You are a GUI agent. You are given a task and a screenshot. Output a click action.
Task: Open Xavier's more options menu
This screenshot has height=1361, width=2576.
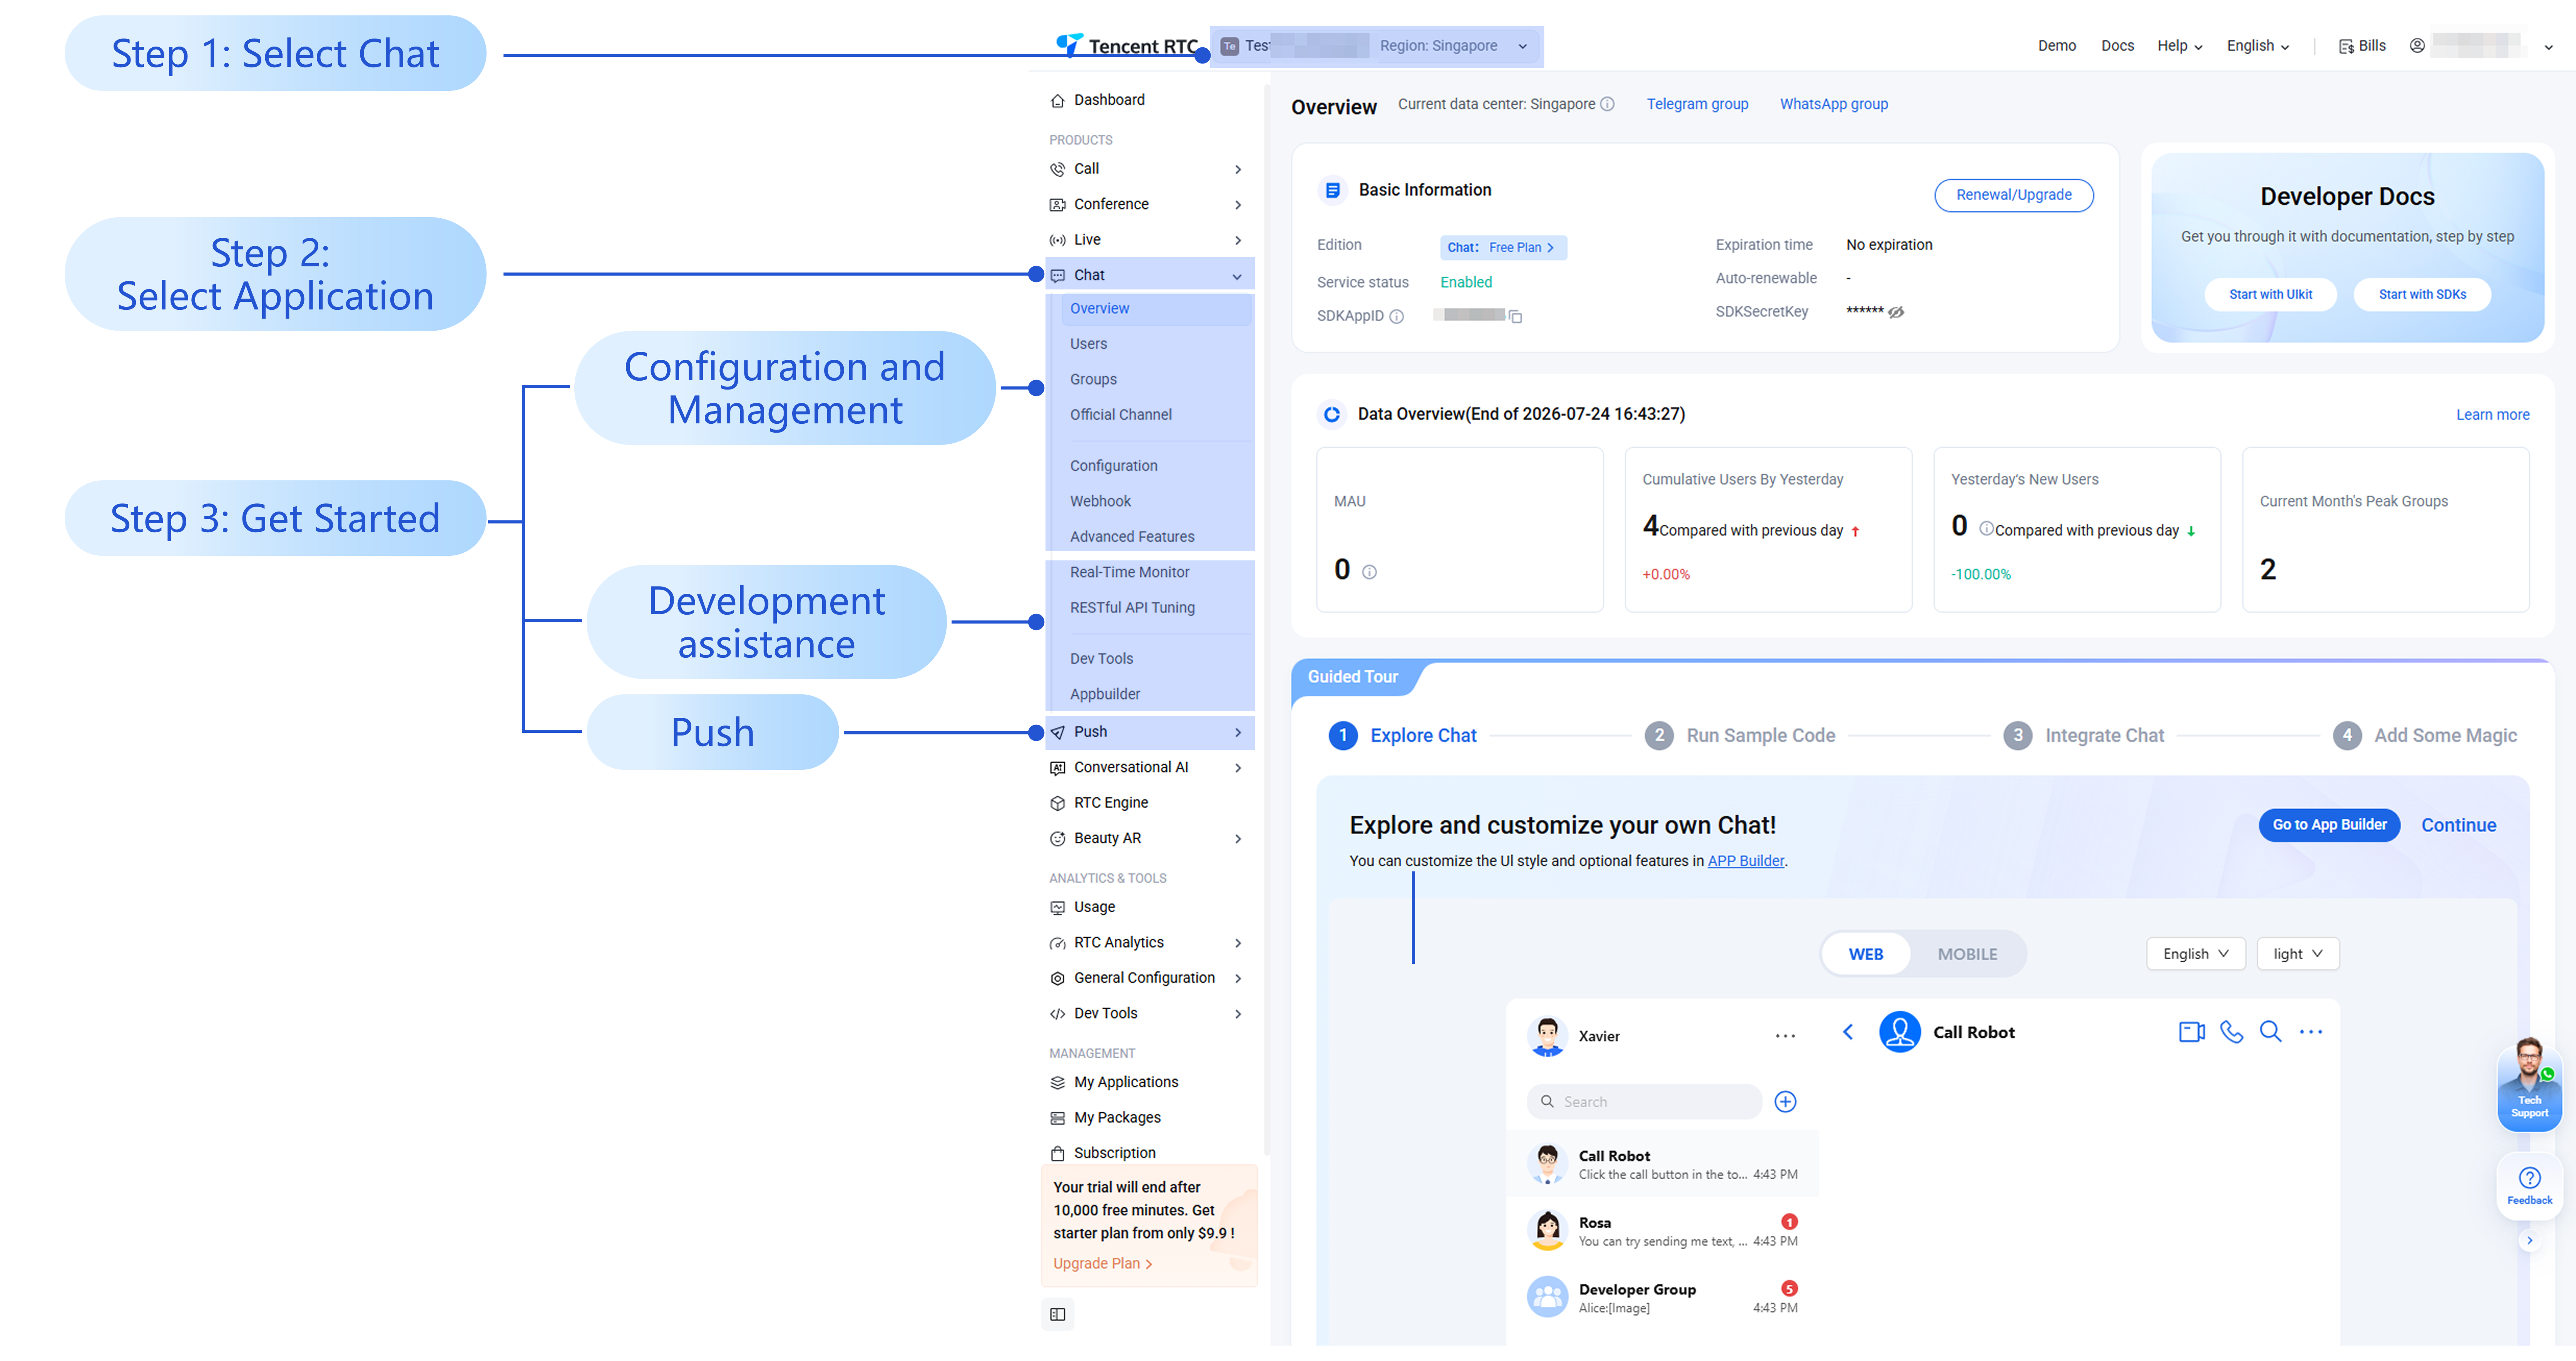[1785, 1036]
